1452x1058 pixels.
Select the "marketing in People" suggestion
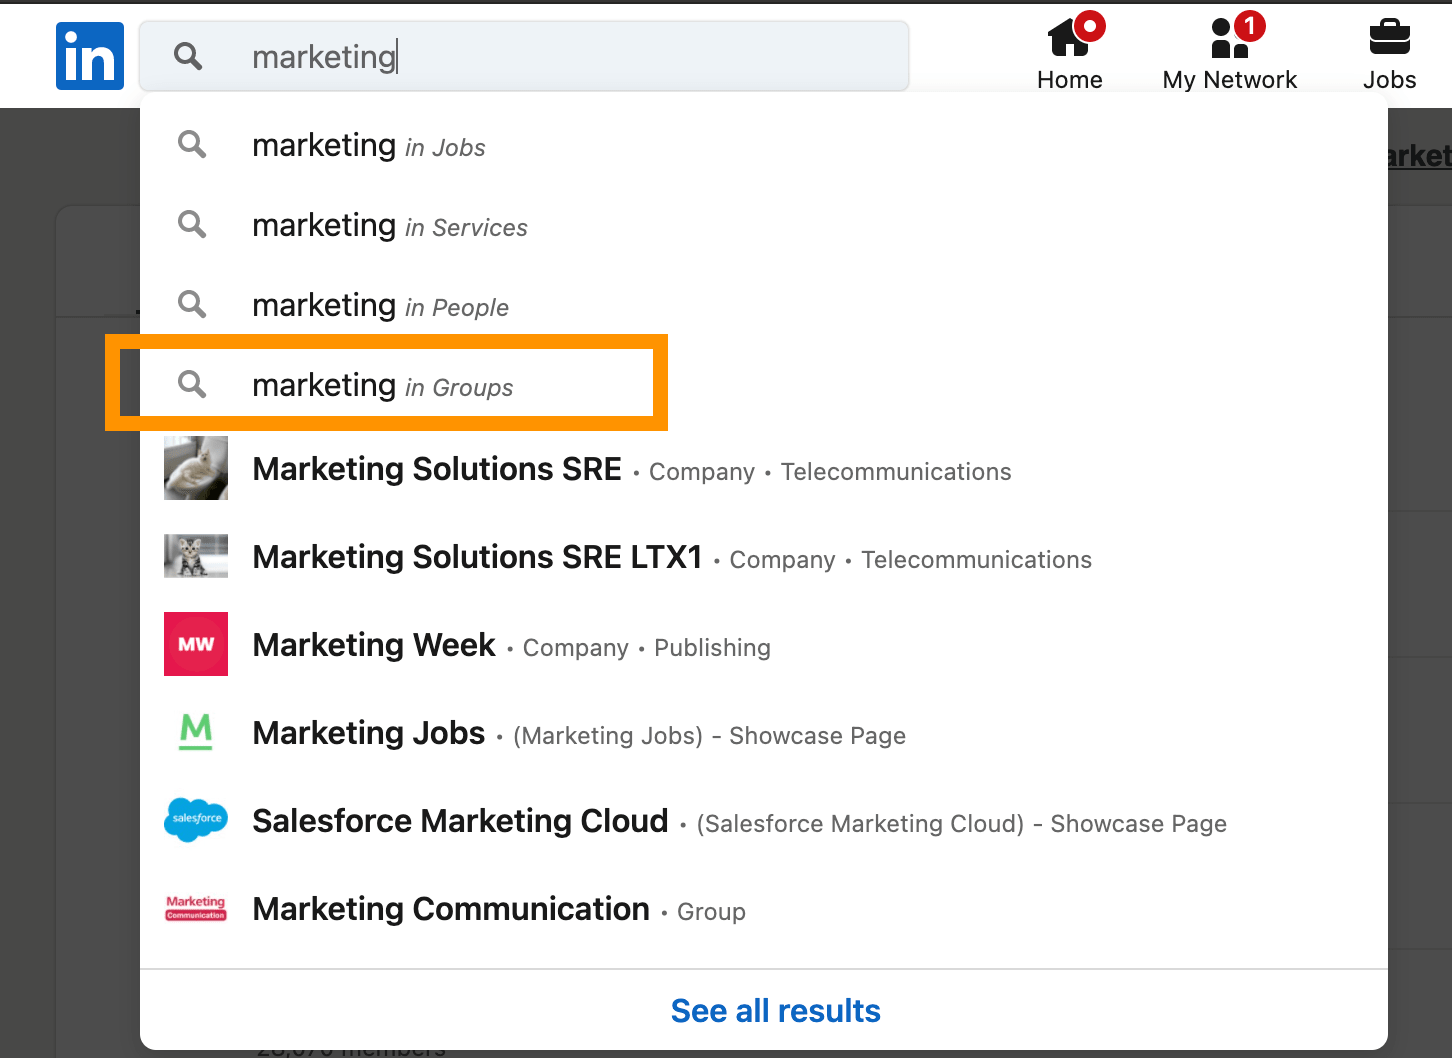tap(380, 307)
